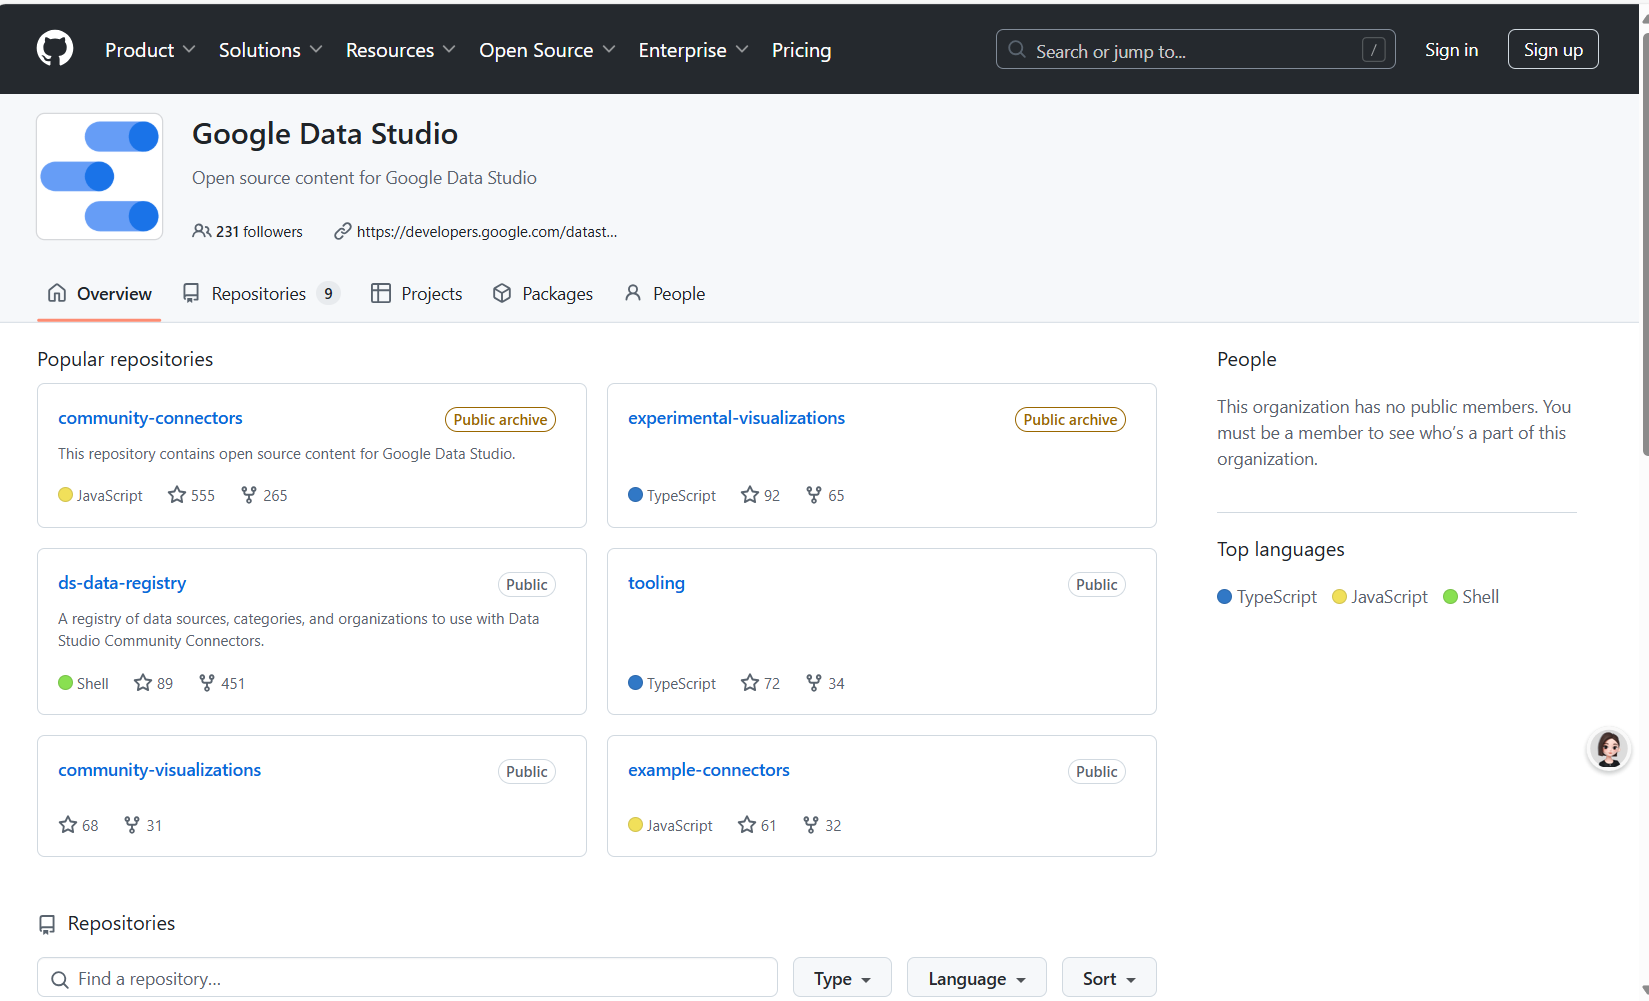Open the Type filter dropdown
The image size is (1649, 1001).
[x=842, y=978]
